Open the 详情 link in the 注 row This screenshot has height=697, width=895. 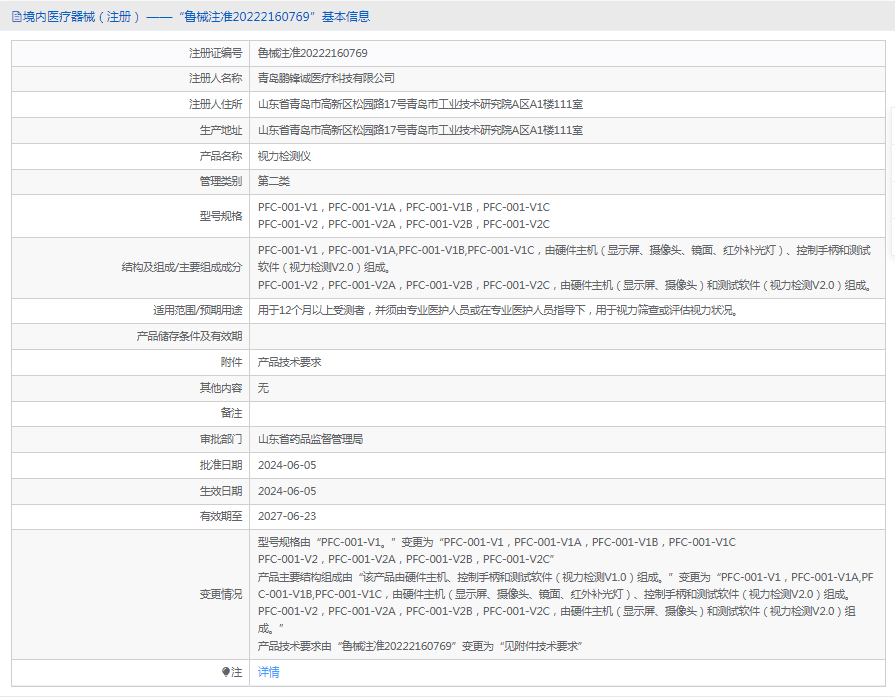click(268, 672)
